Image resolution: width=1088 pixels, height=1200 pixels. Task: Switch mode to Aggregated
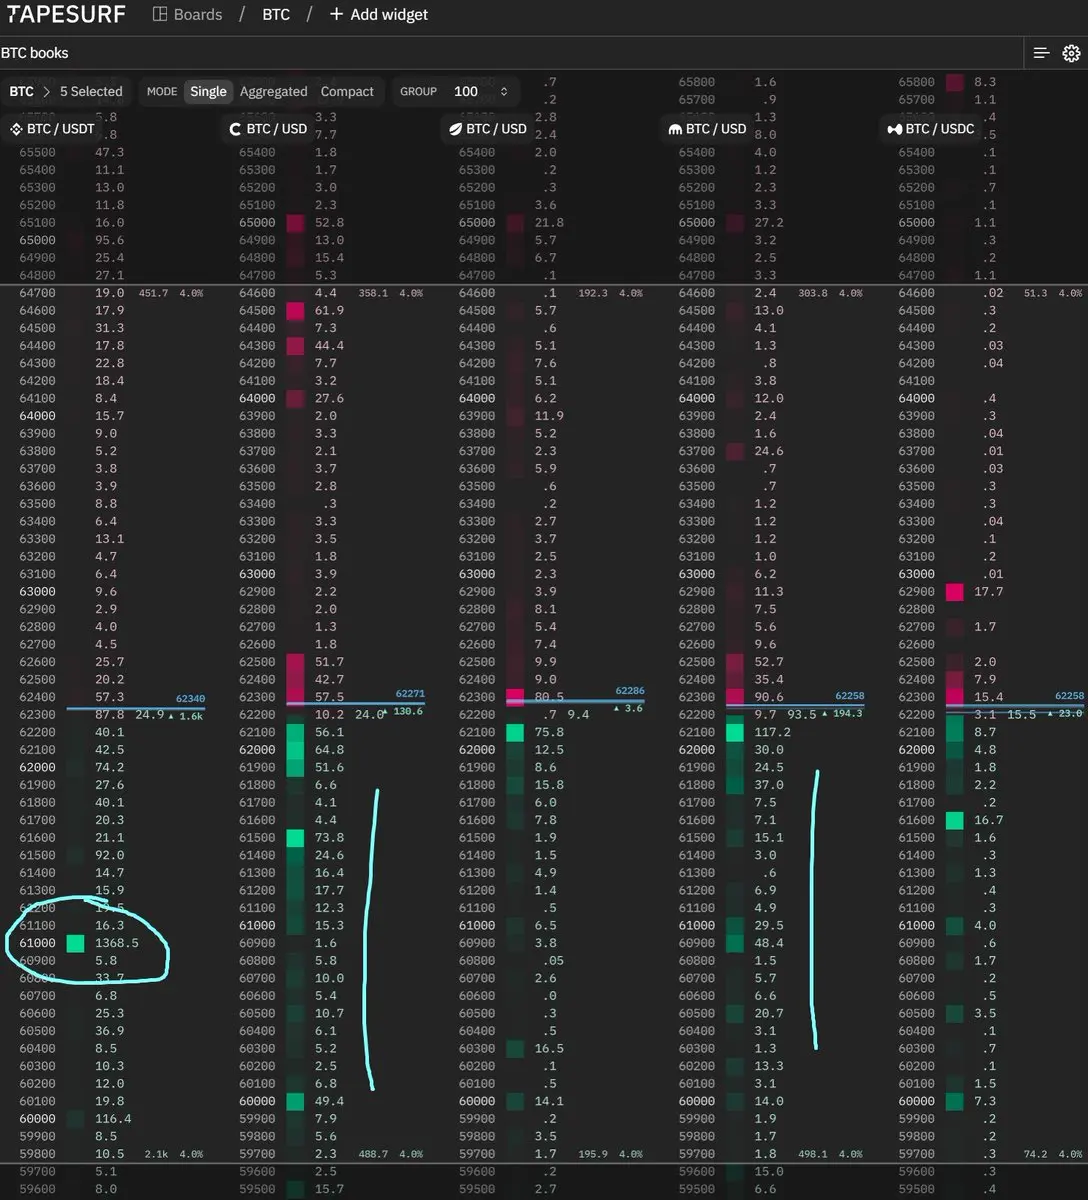pos(273,91)
